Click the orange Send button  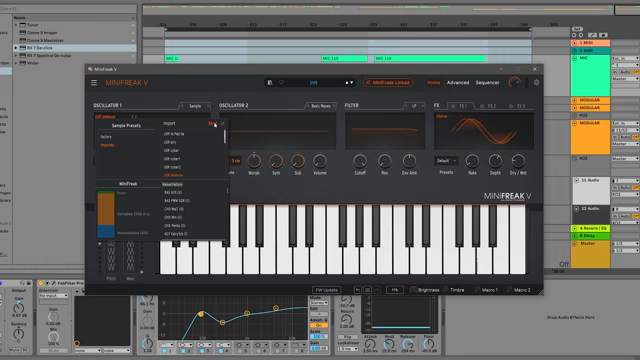(x=212, y=123)
